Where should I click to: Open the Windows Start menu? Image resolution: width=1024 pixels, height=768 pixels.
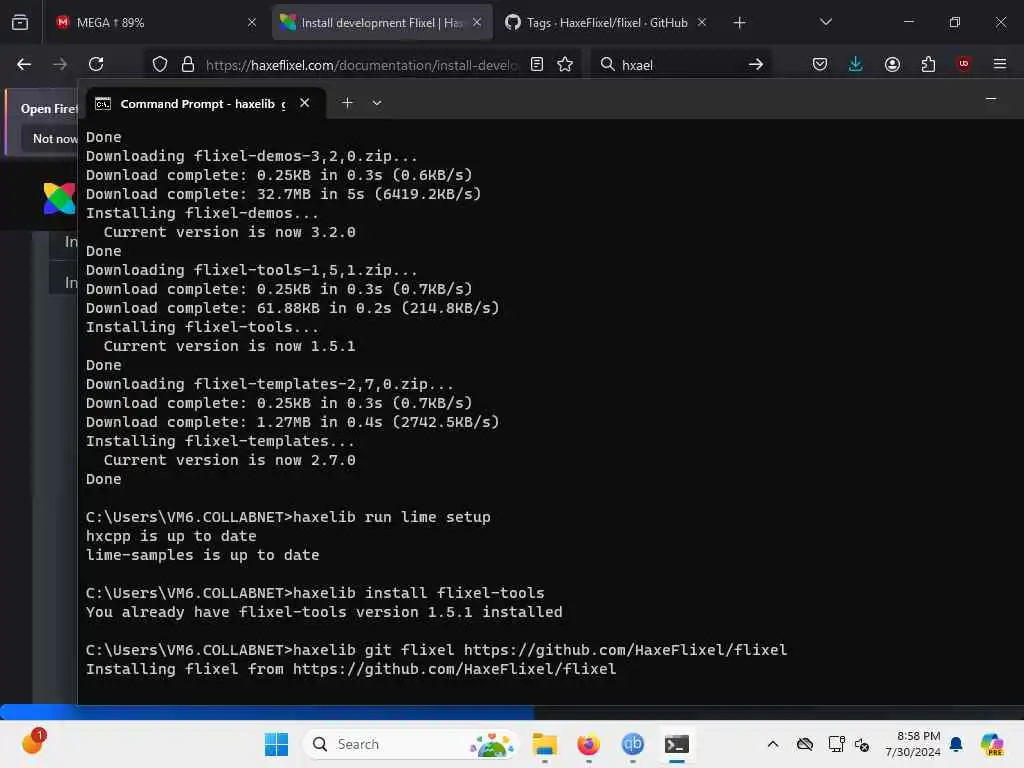click(276, 744)
